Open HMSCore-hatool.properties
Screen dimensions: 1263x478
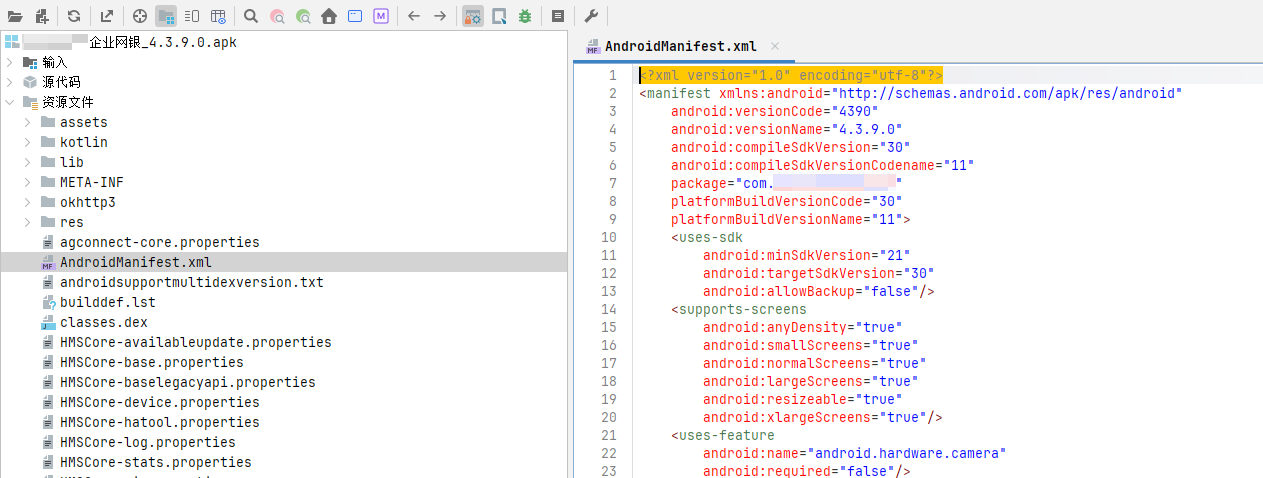(x=159, y=422)
